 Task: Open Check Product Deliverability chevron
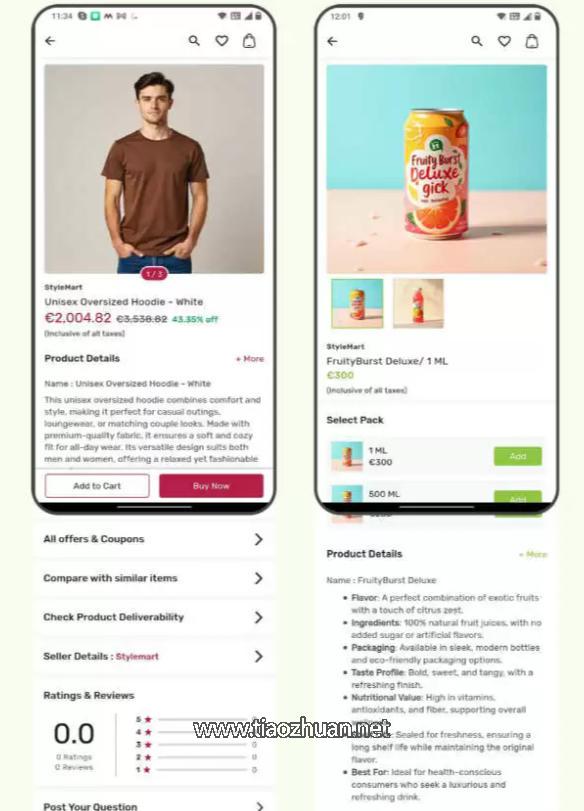click(259, 617)
